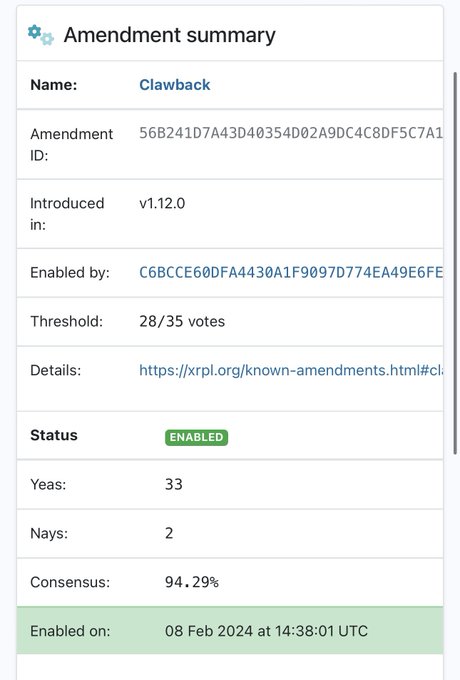Click the 94.29% consensus value
The width and height of the screenshot is (460, 680).
(x=192, y=582)
